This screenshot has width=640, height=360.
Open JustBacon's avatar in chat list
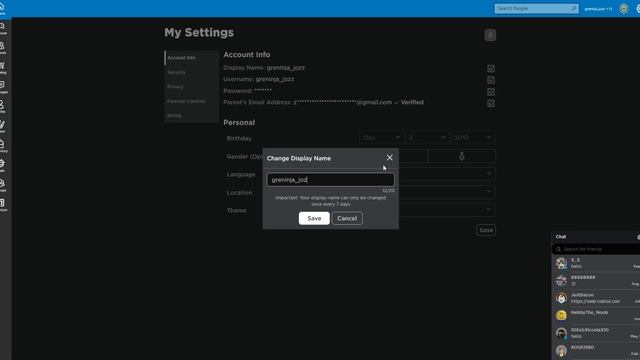[x=561, y=298]
